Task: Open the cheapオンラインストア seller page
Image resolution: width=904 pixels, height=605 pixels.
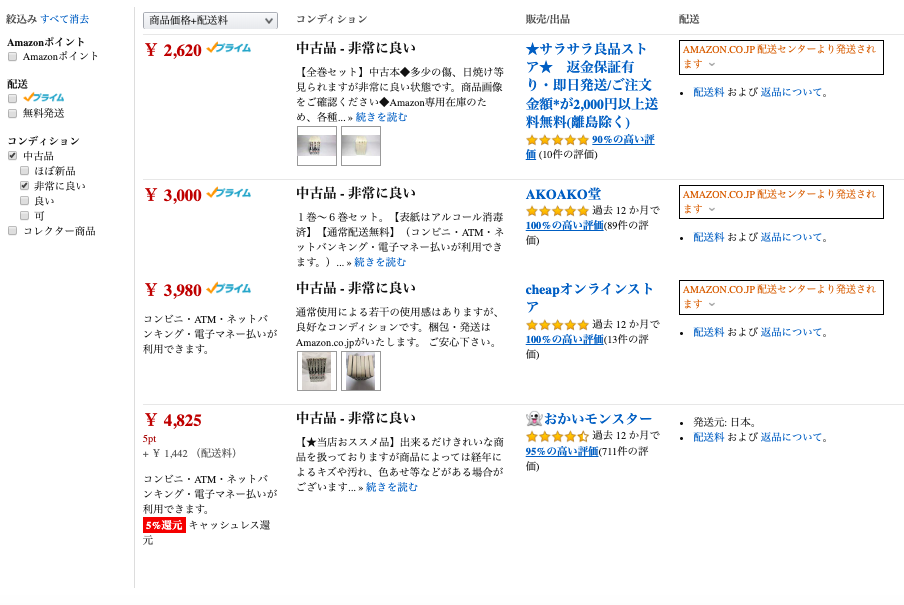Action: [x=588, y=297]
